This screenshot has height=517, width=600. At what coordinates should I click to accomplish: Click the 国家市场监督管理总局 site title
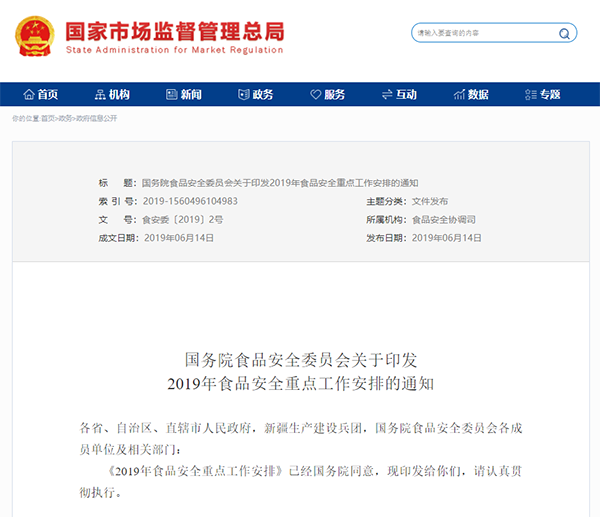[175, 31]
